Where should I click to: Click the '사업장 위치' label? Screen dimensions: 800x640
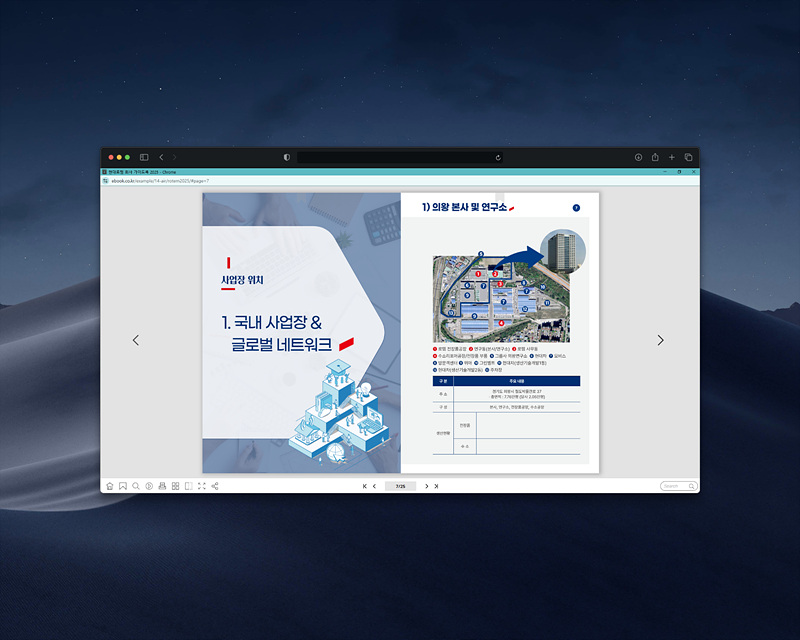tap(242, 280)
